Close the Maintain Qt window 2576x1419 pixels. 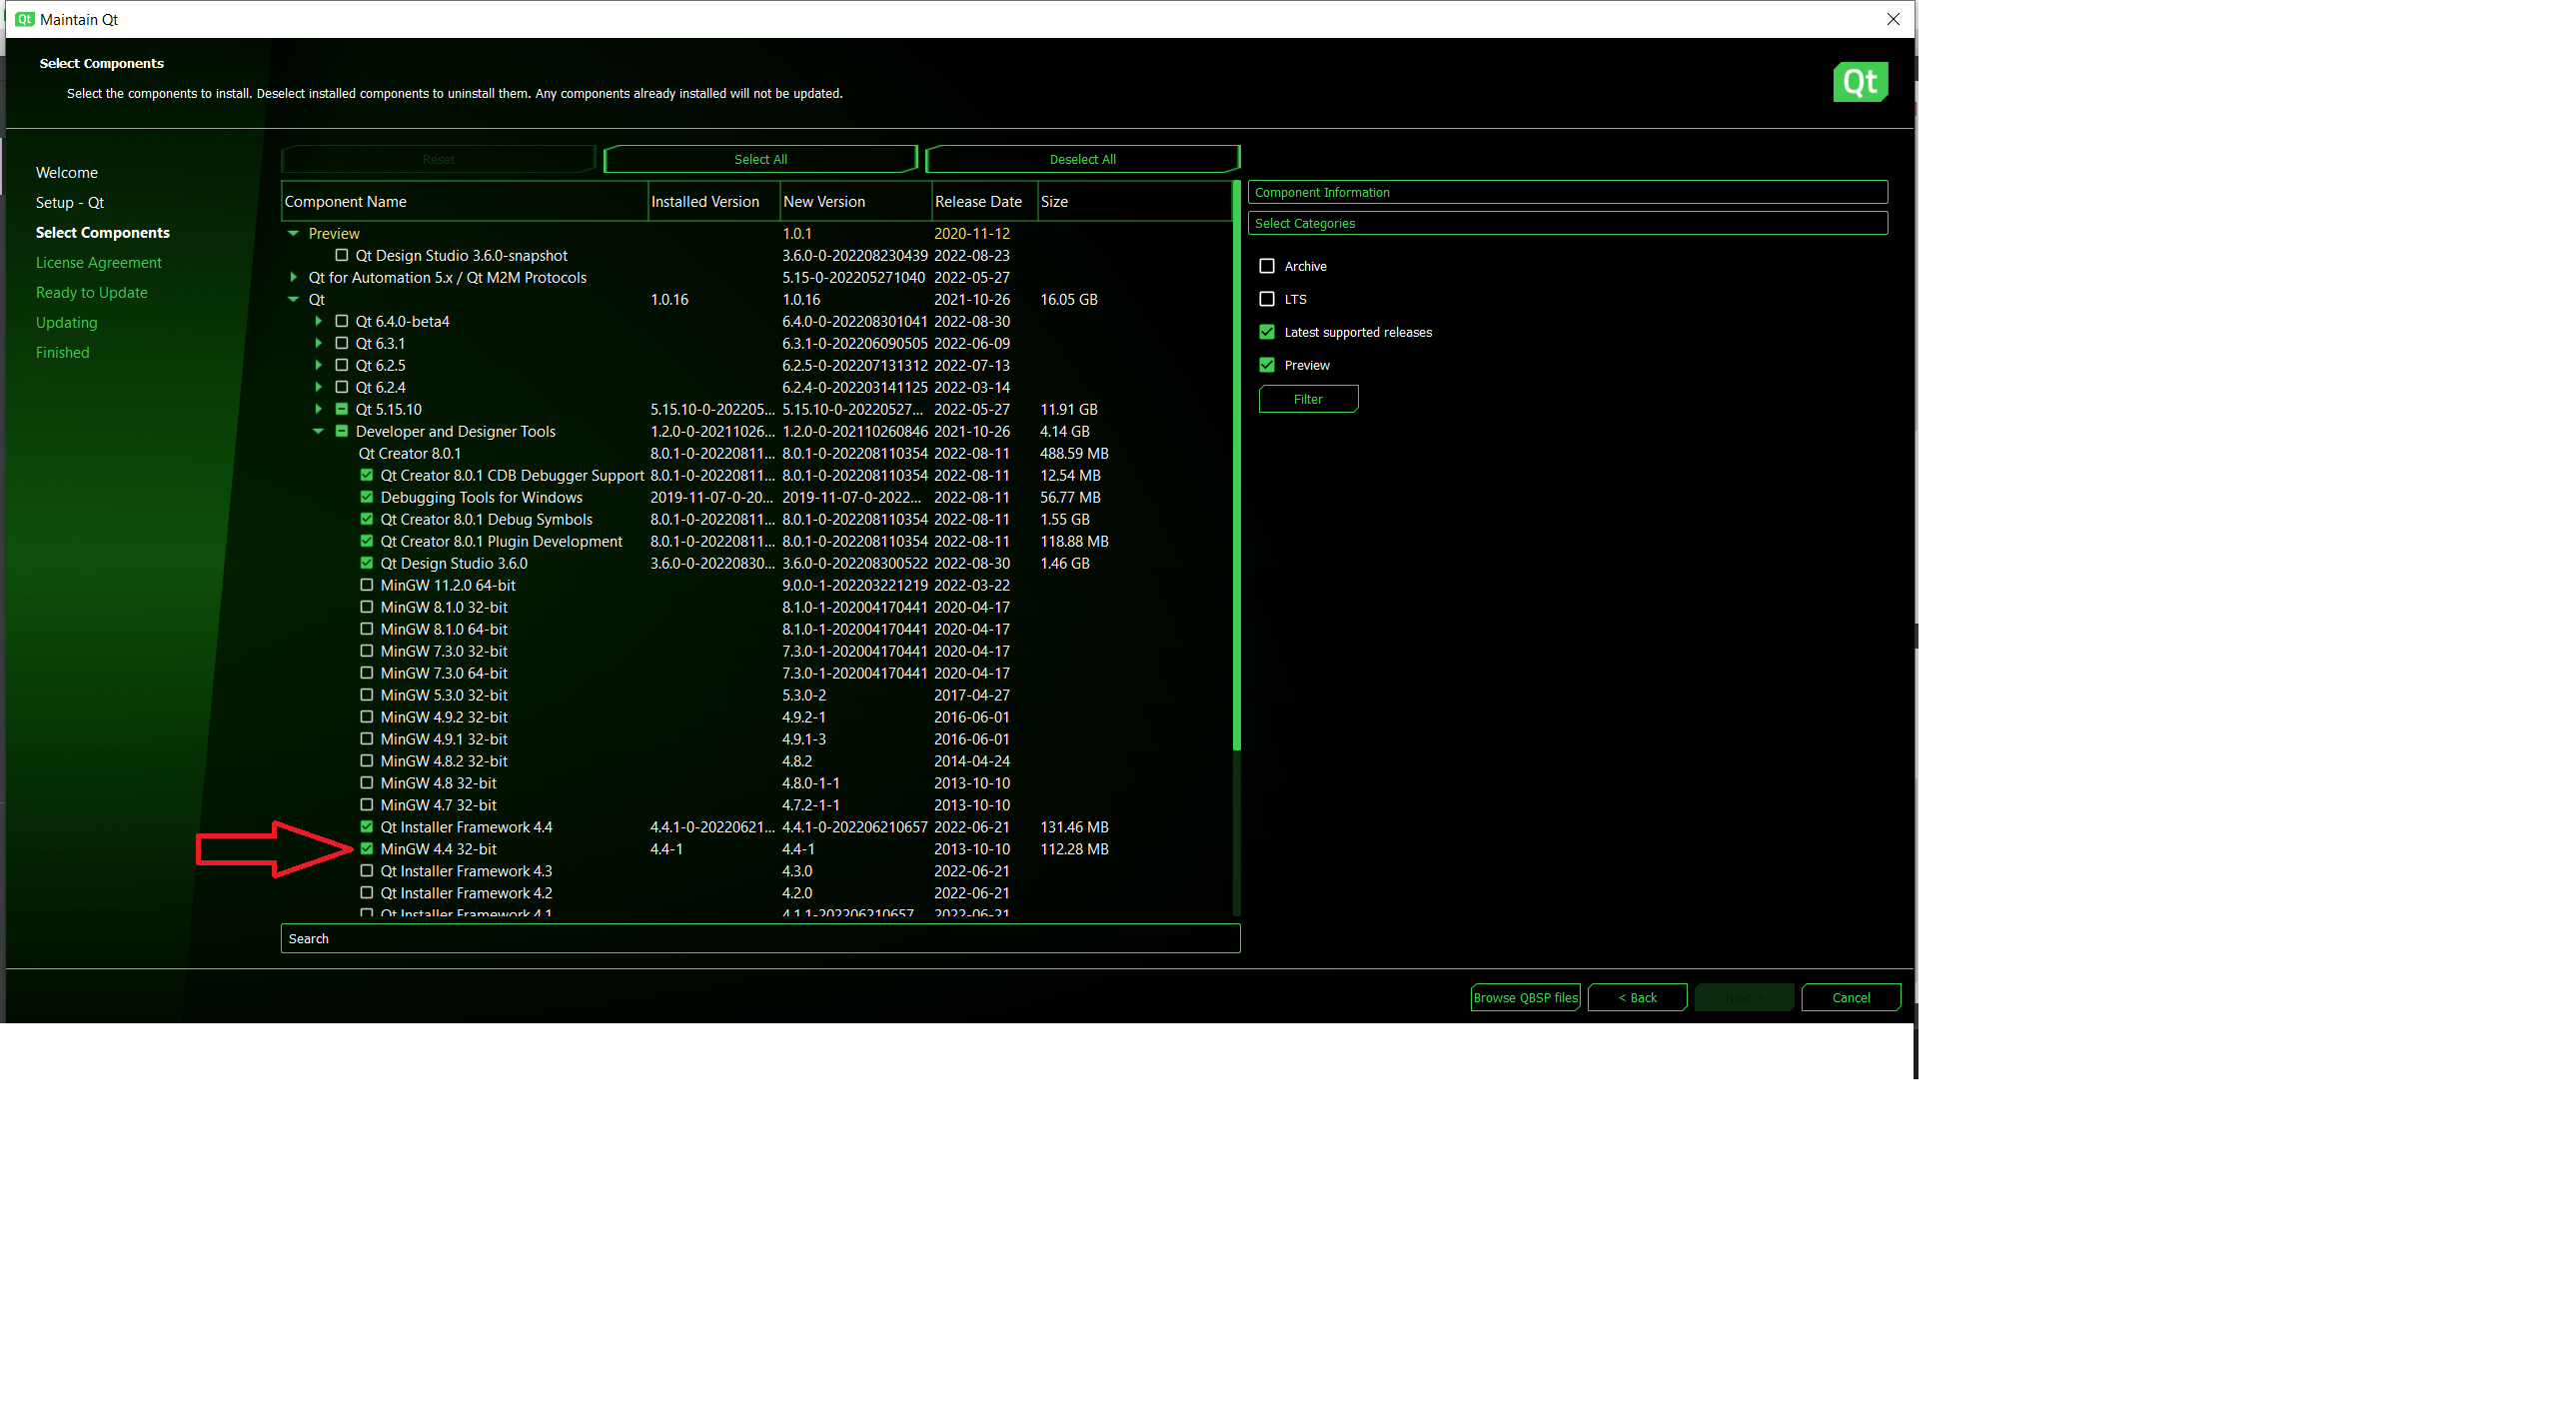[1892, 19]
